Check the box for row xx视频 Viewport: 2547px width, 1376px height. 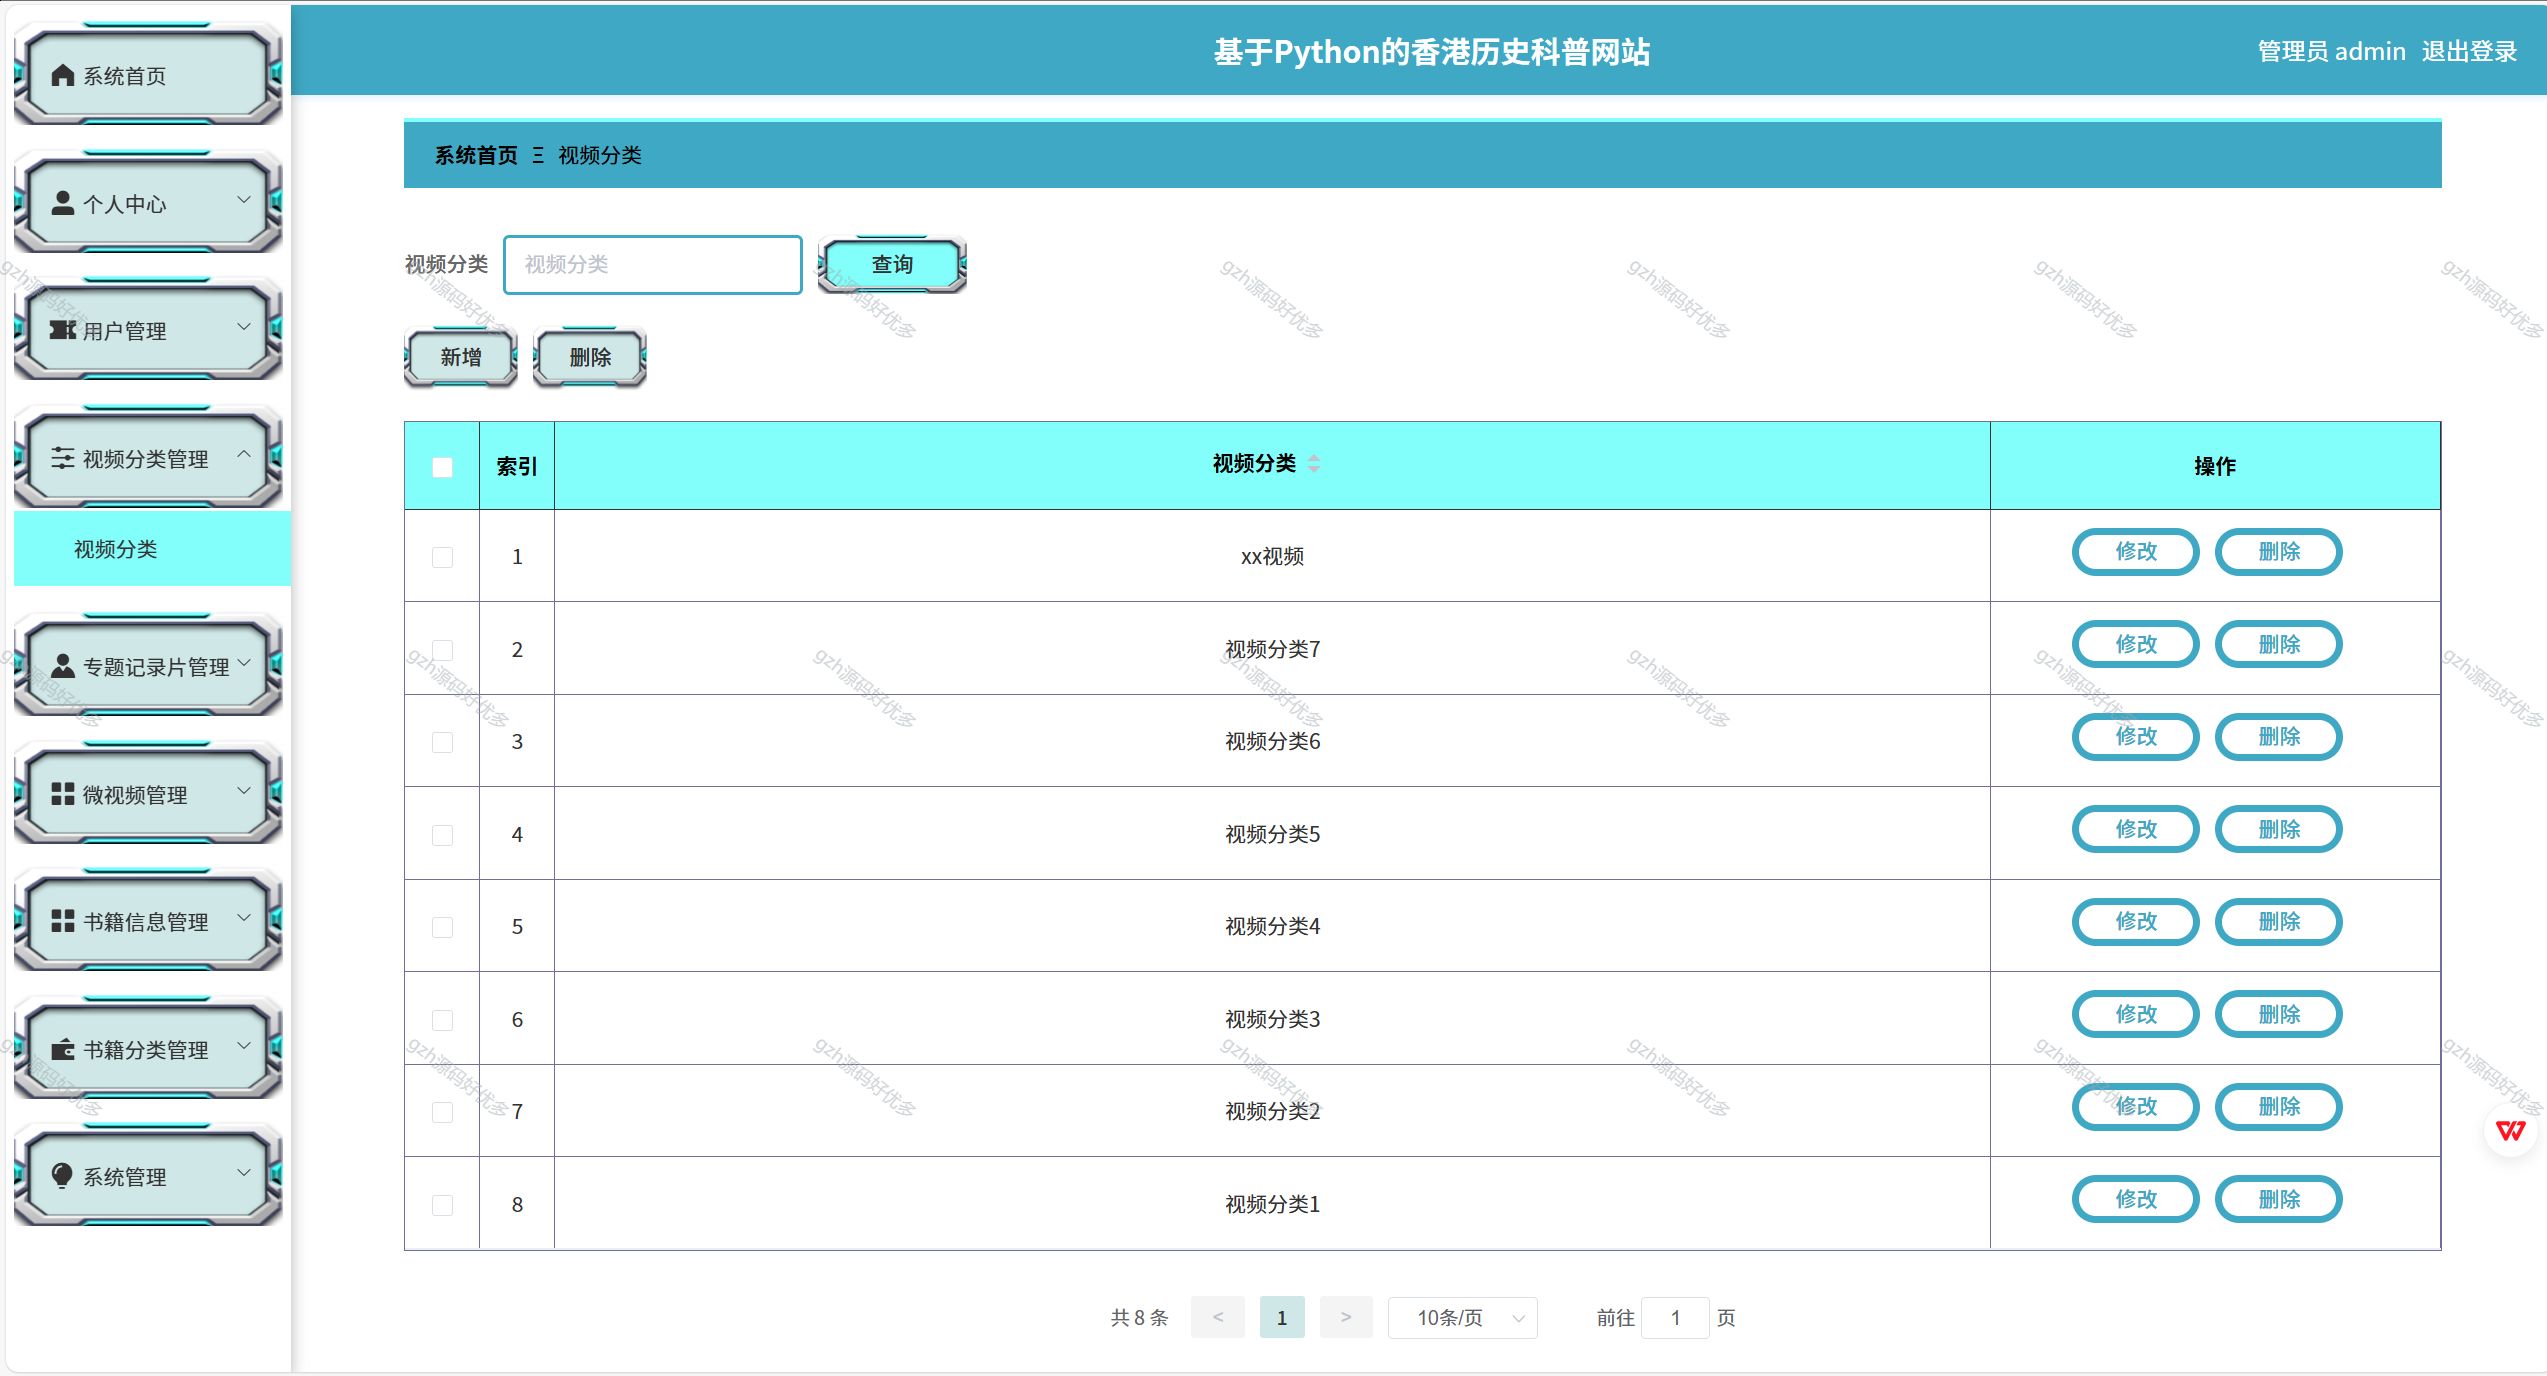442,557
